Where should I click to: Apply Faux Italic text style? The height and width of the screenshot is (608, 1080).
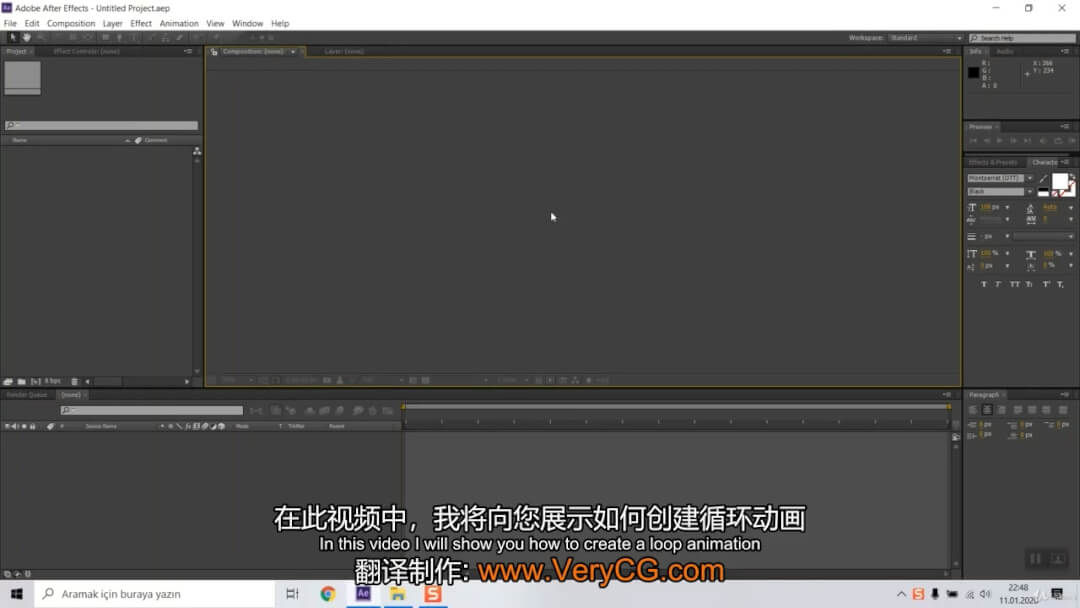(x=998, y=284)
